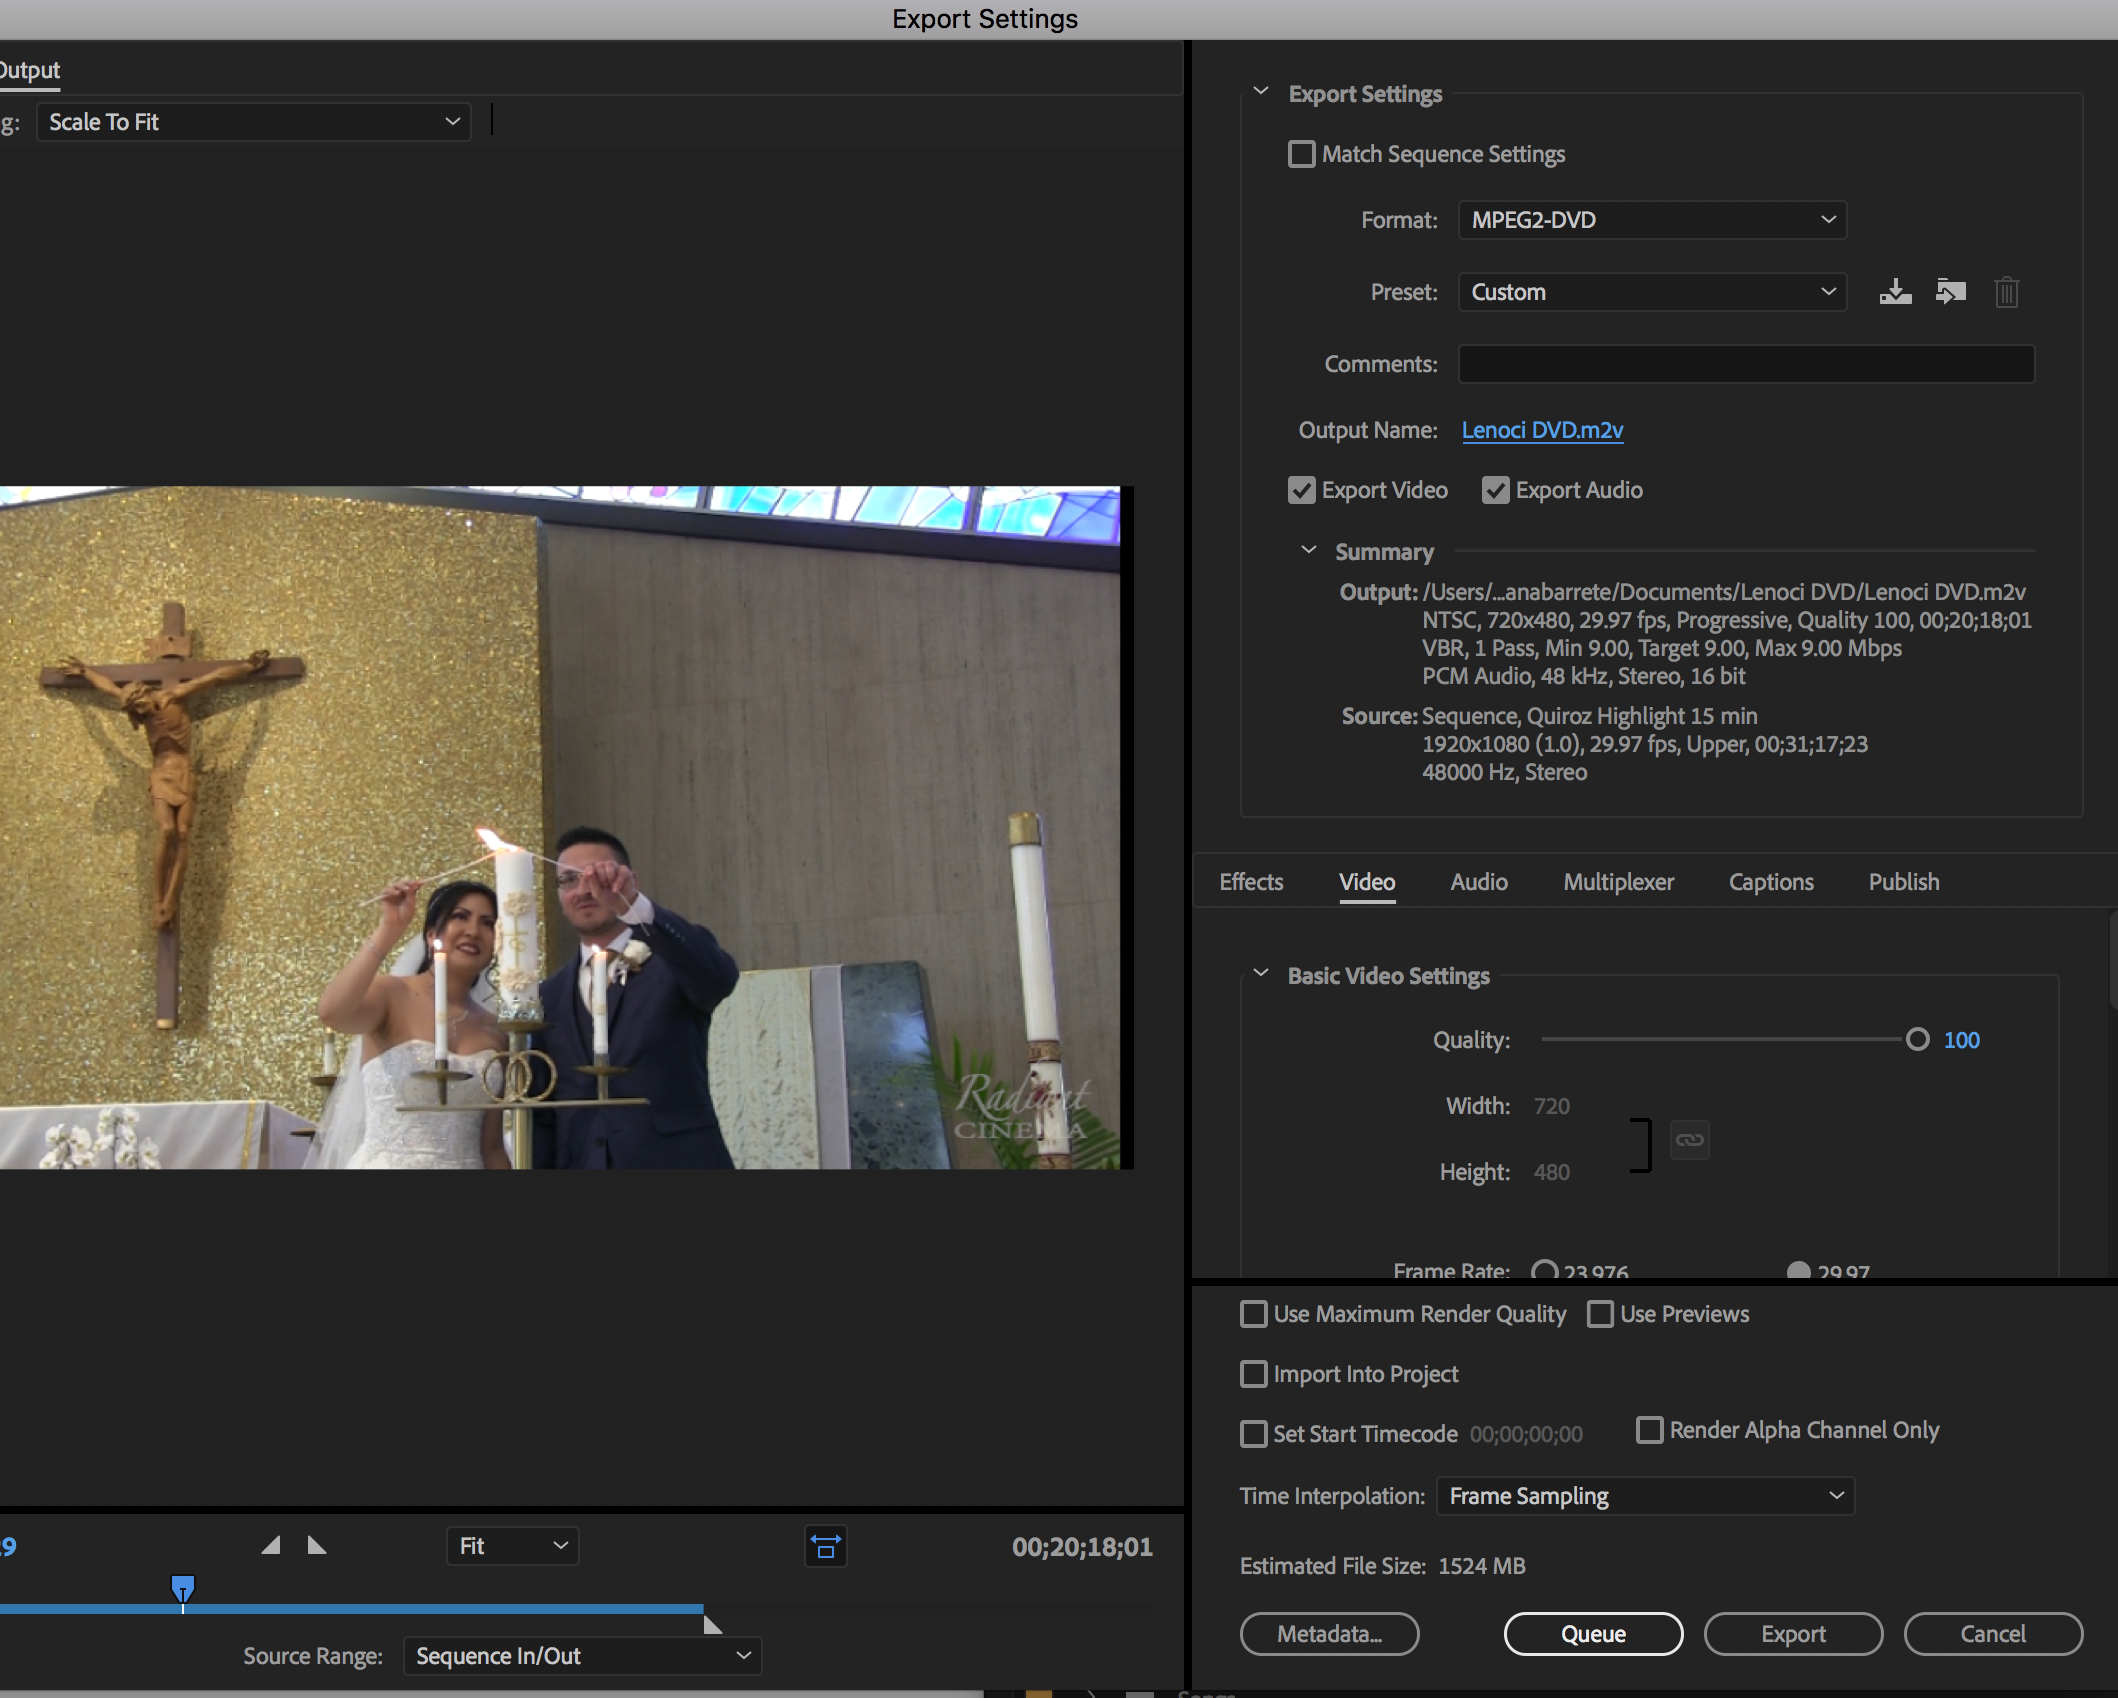
Task: Open the Lenoci DVD.m2v output name link
Action: click(x=1541, y=430)
